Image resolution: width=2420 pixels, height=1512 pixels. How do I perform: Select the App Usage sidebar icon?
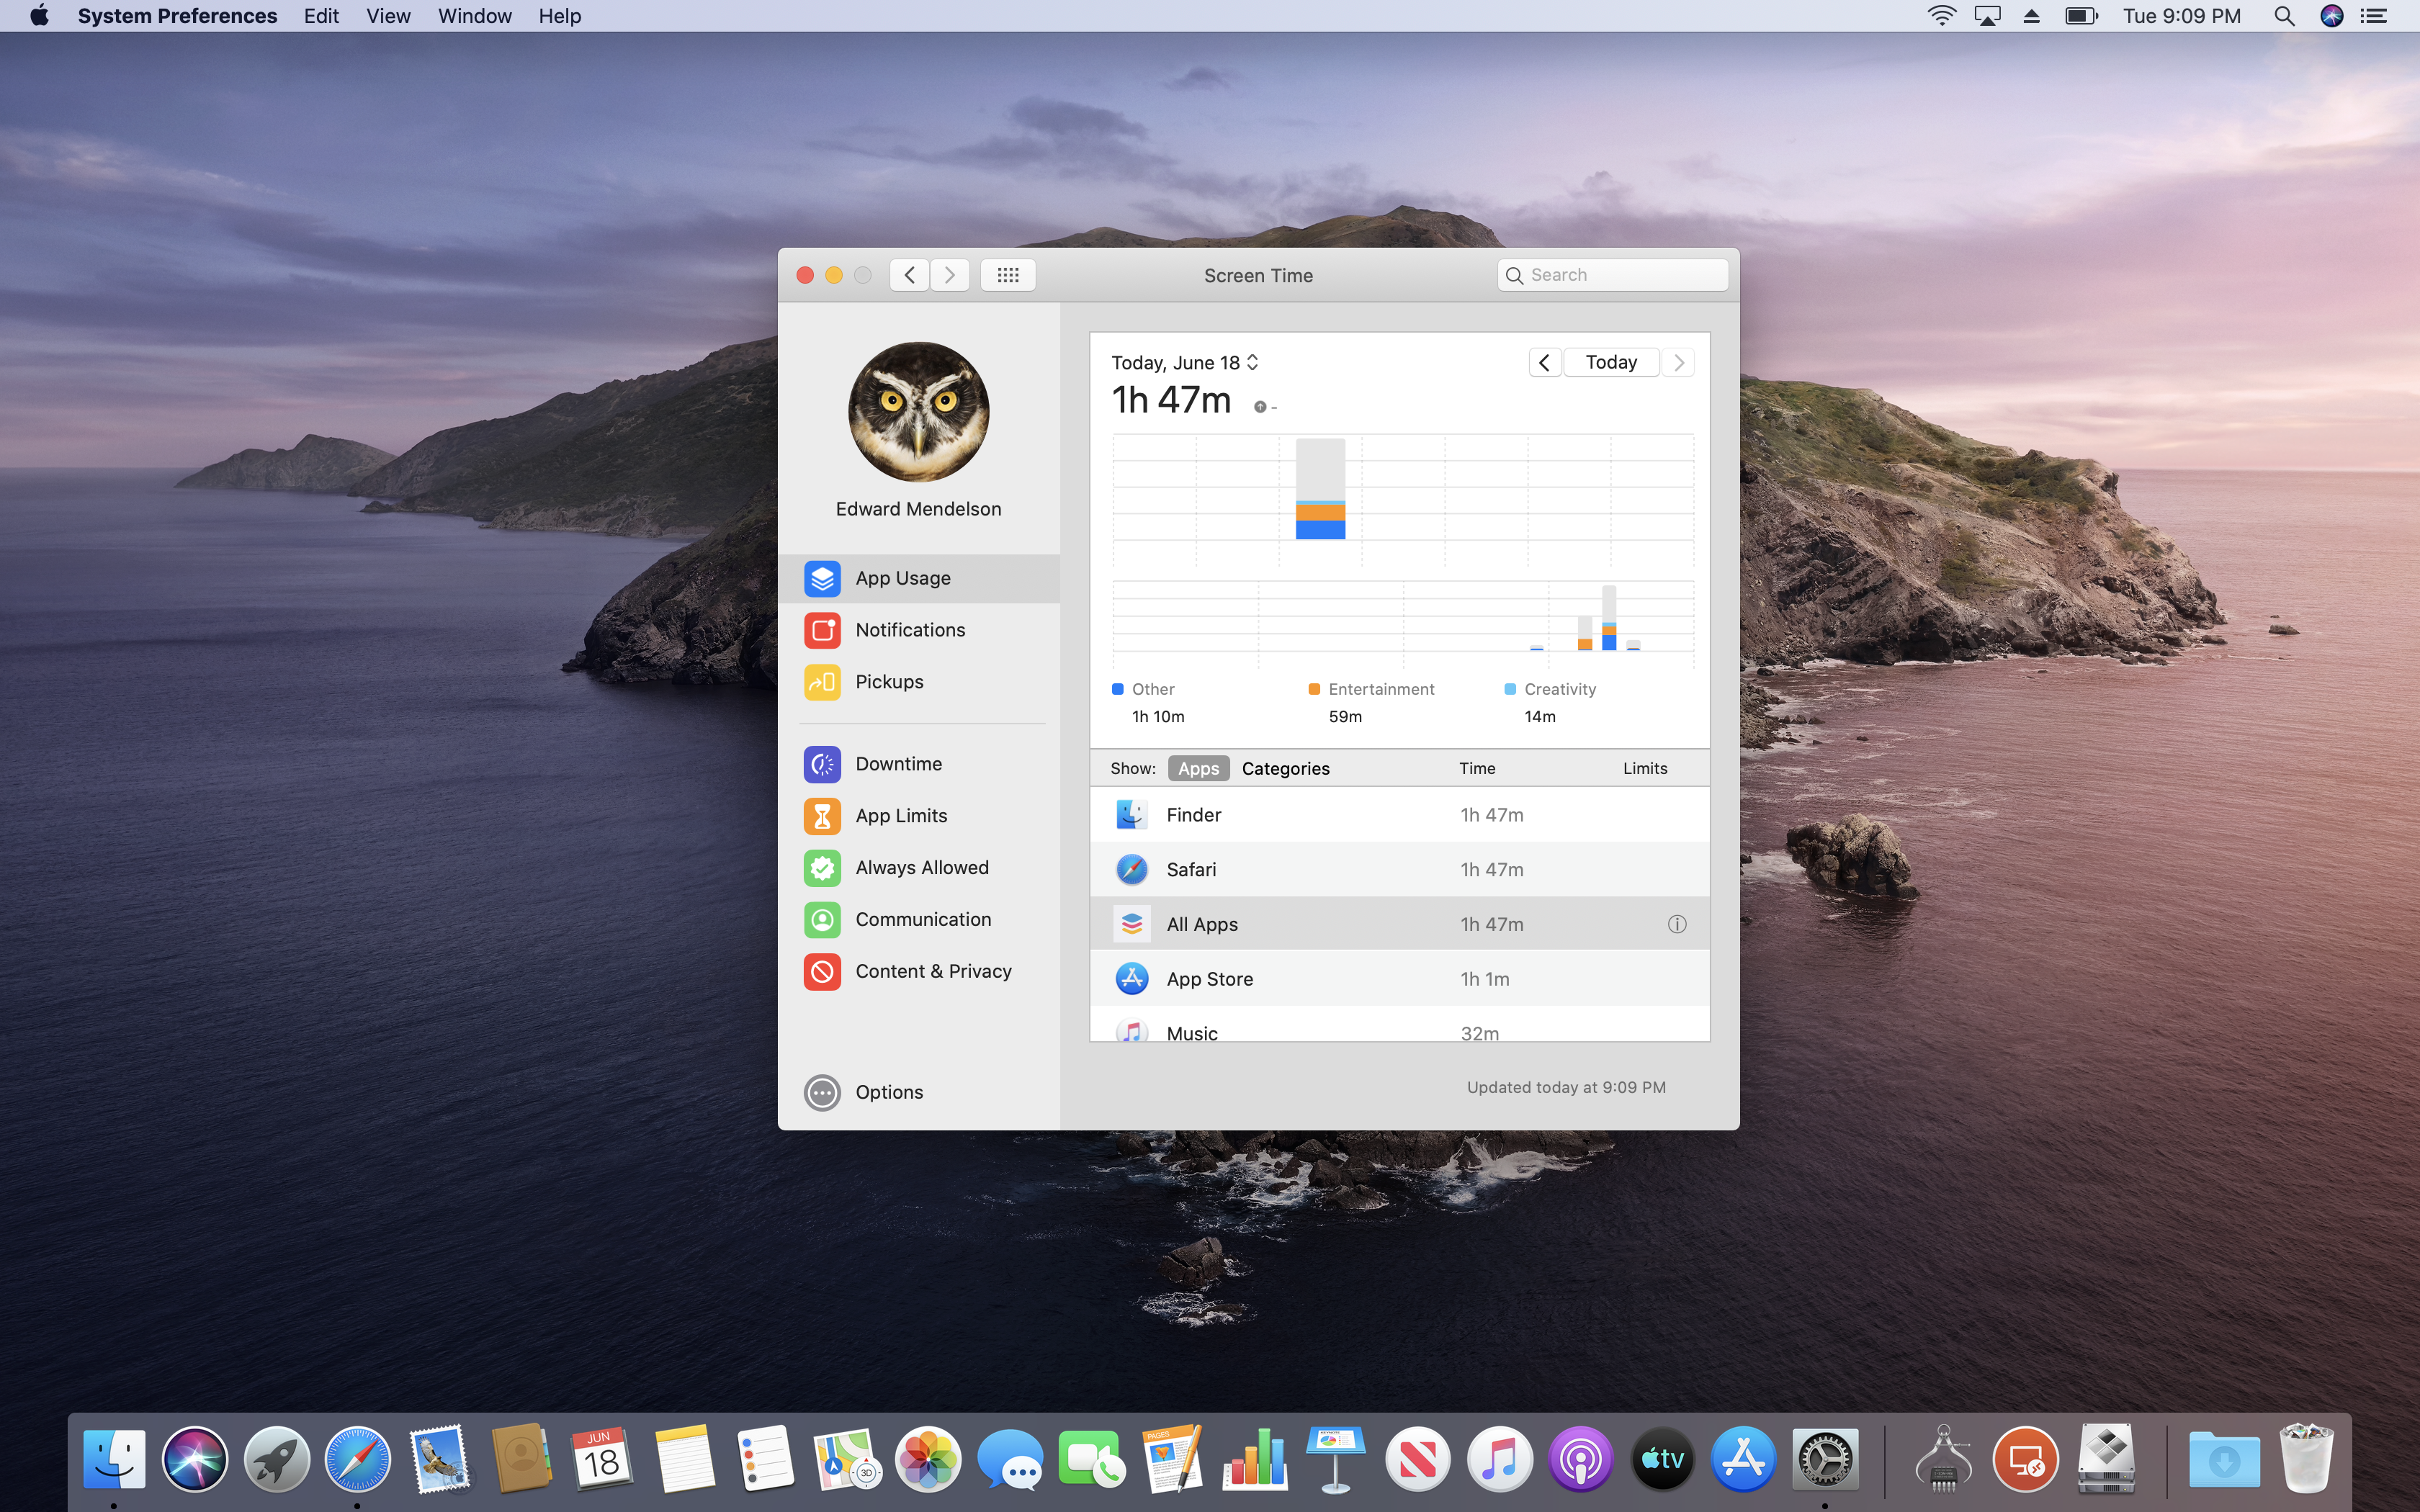pos(823,577)
